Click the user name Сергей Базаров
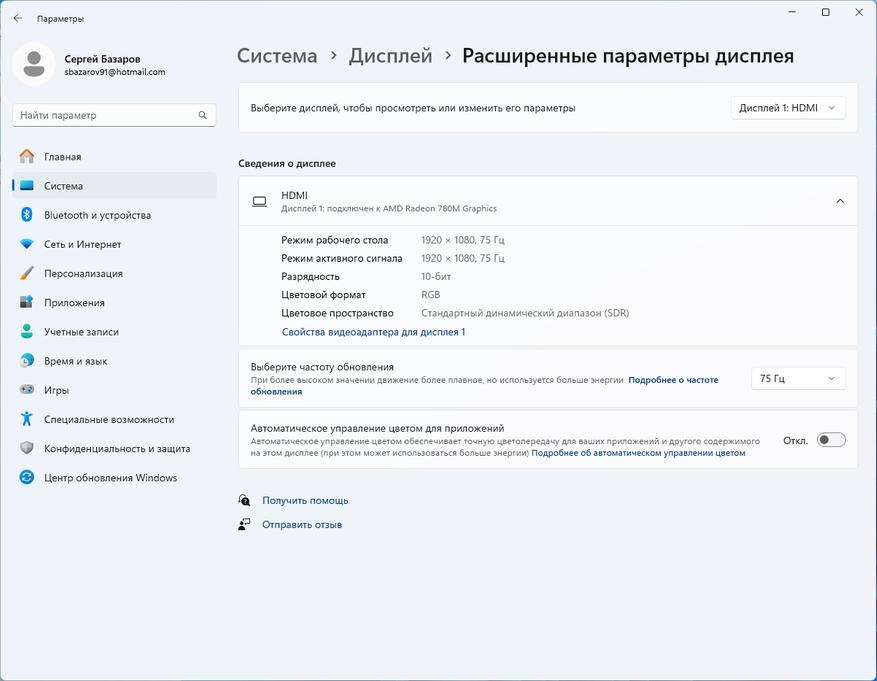 click(x=102, y=59)
